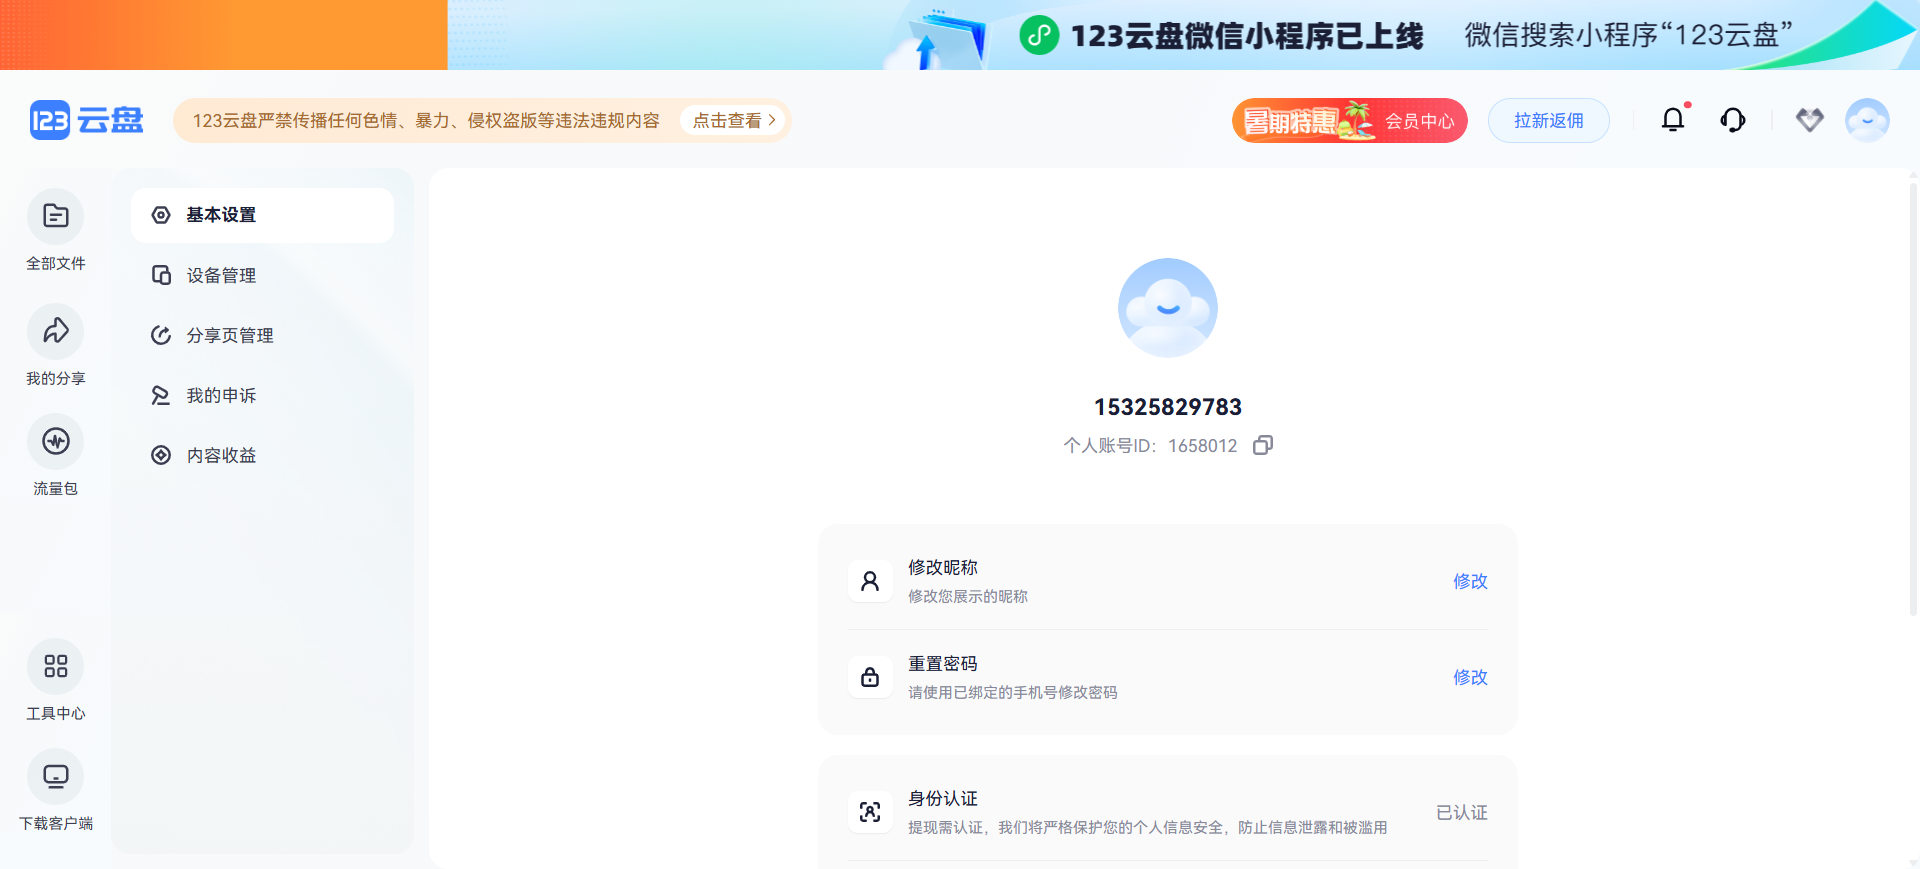Open the 工具中心 tools grid icon
The height and width of the screenshot is (869, 1920).
56,666
